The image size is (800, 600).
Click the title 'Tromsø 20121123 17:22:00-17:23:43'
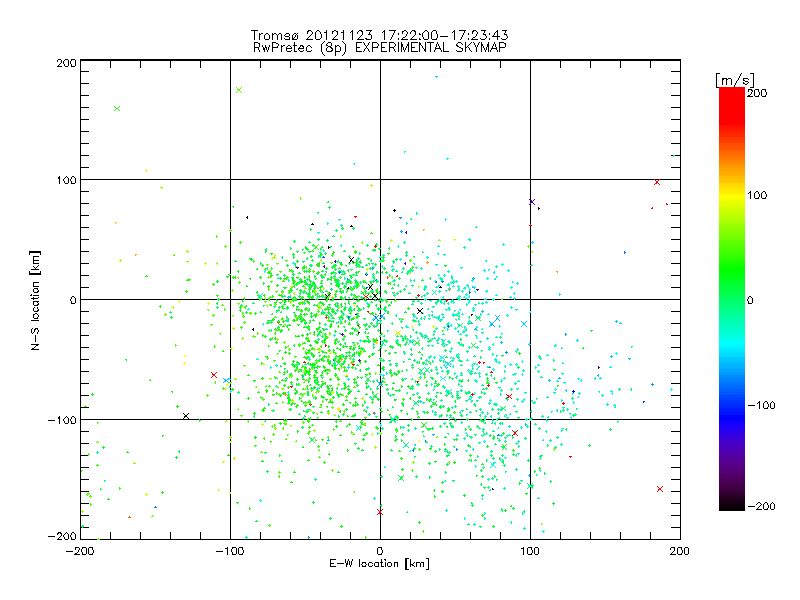(380, 35)
